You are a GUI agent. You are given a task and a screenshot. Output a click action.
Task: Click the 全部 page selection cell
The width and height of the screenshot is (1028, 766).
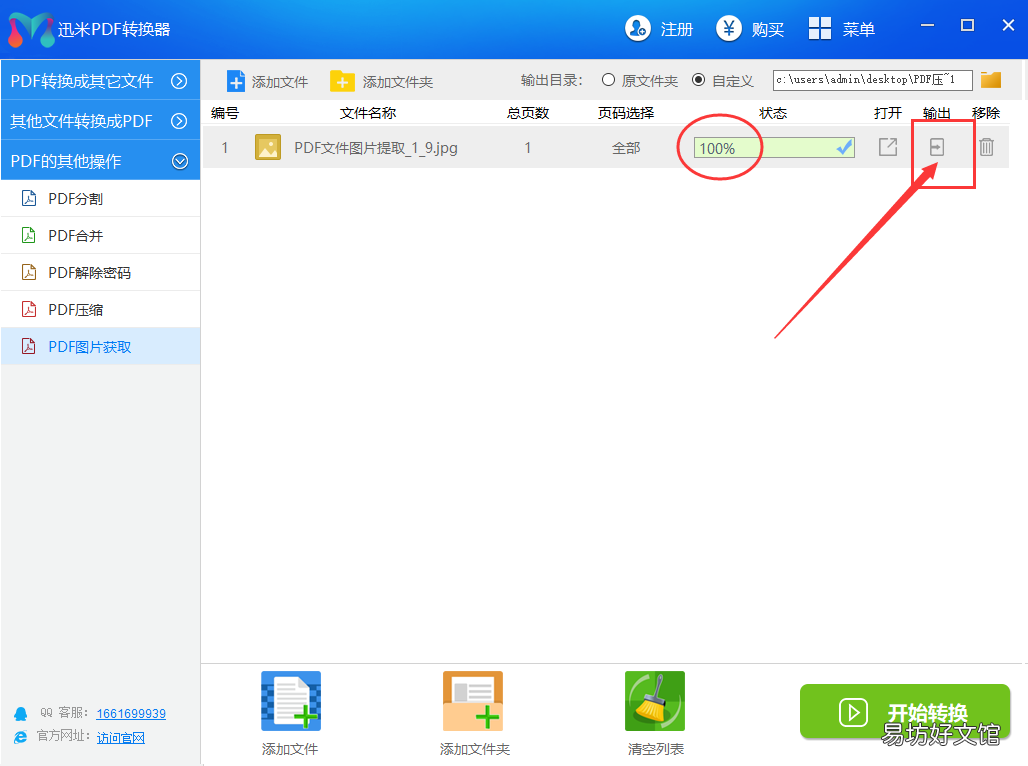(626, 148)
